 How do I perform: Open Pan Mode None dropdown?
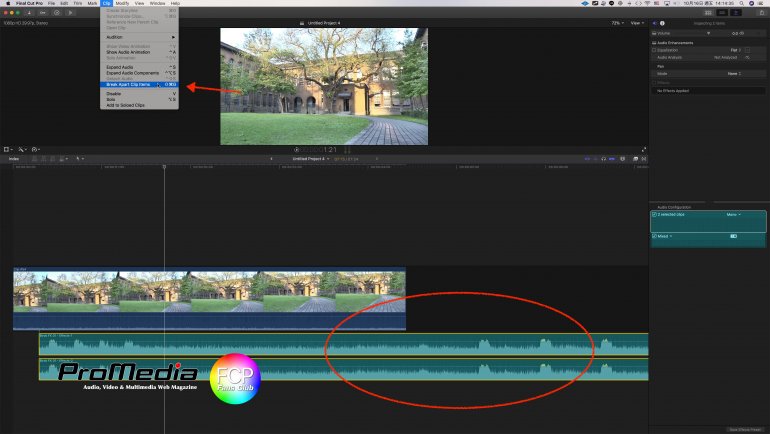tap(734, 74)
